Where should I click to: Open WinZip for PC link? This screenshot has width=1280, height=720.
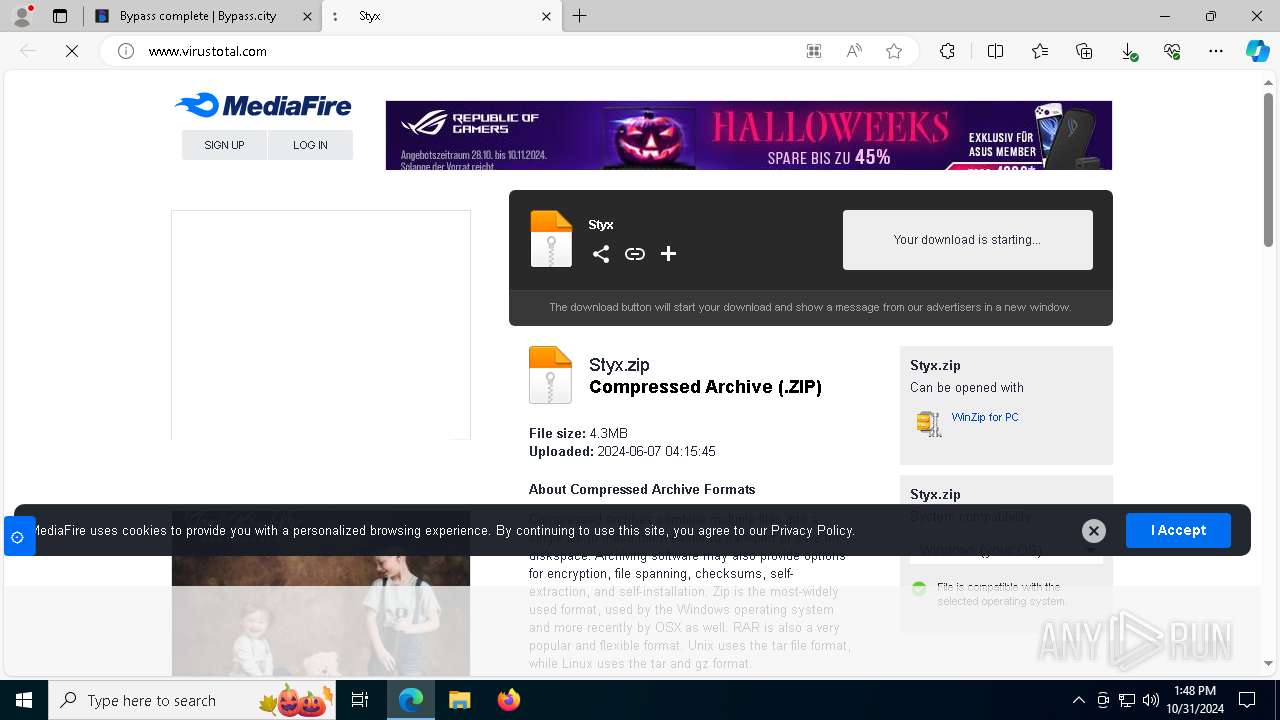[x=985, y=417]
